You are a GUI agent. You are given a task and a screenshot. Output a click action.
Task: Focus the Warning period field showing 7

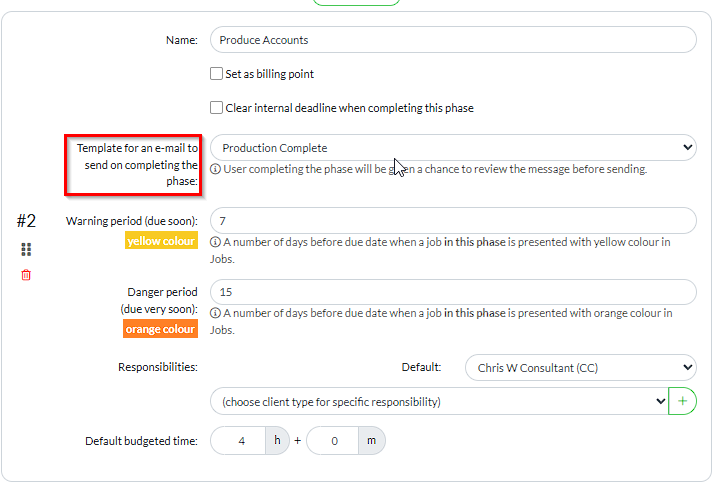[453, 220]
